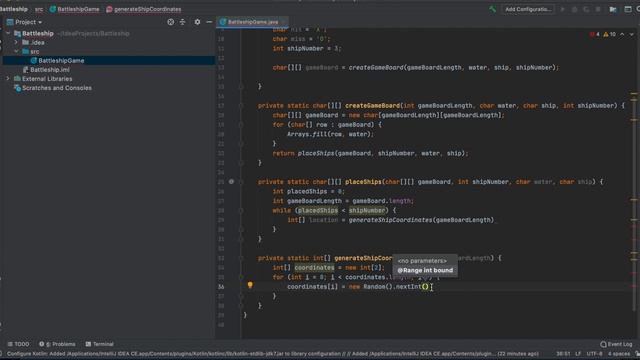Open Project Structure from the toolbar icon
Image resolution: width=640 pixels, height=360 pixels.
click(613, 9)
